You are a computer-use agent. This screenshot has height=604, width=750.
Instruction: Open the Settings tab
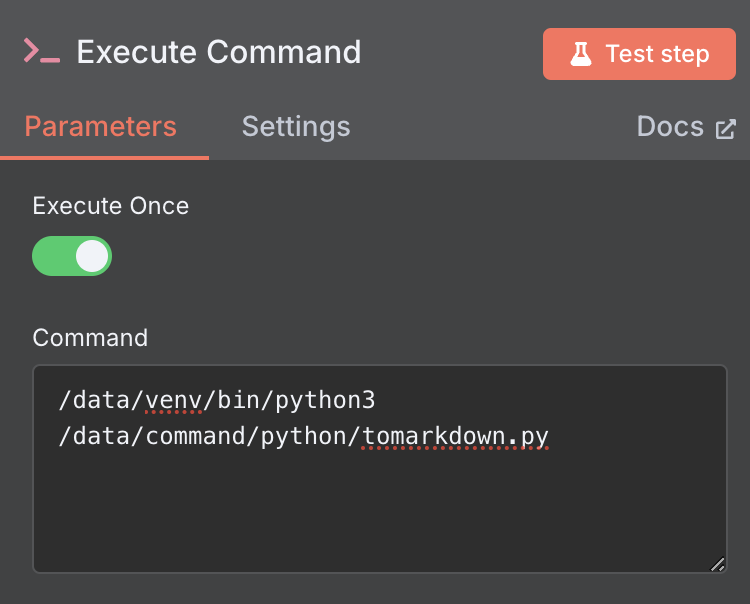296,127
